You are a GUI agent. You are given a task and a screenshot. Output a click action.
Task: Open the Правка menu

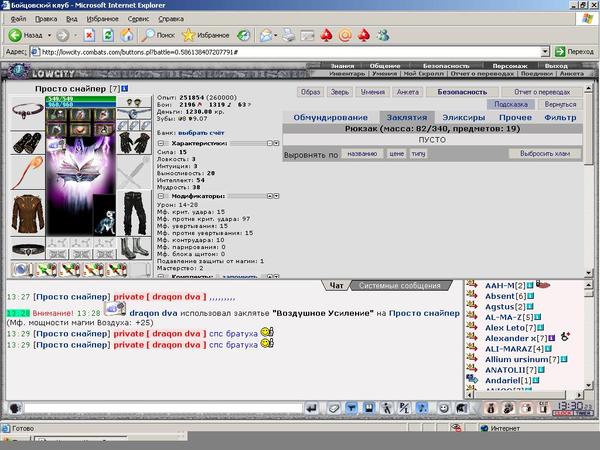[x=46, y=19]
